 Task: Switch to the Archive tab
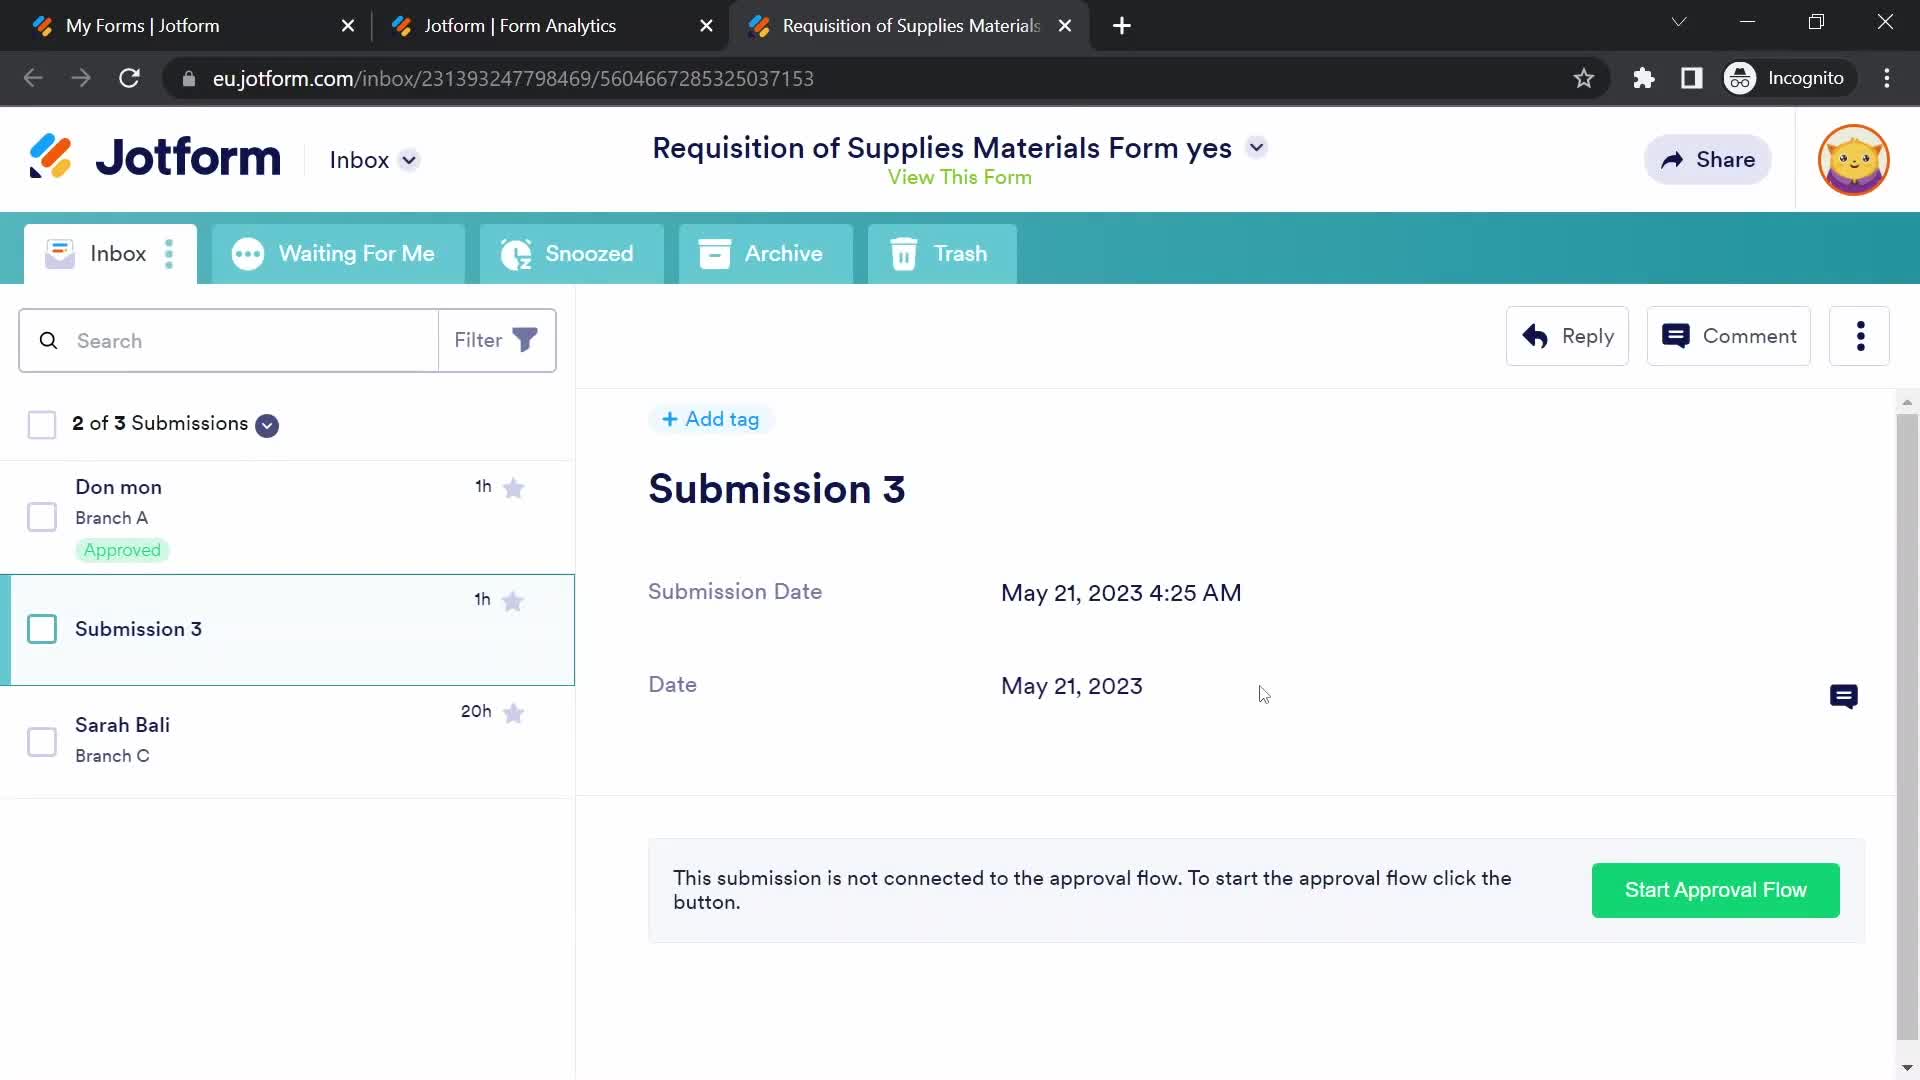pos(765,253)
